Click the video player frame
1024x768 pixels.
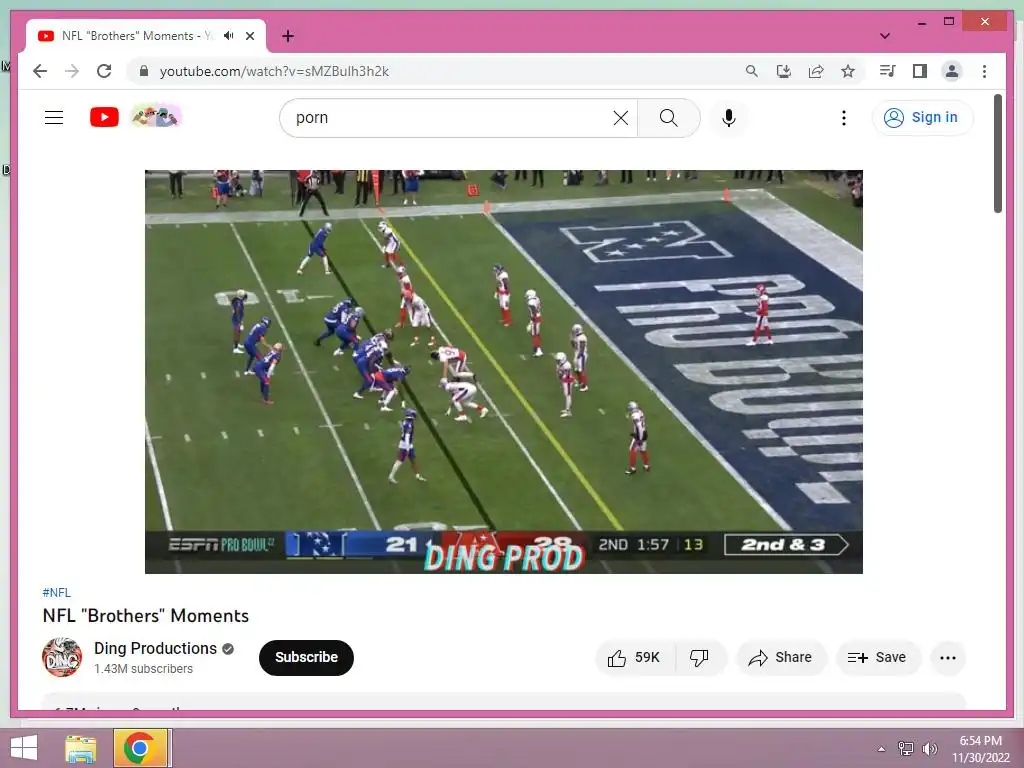504,372
